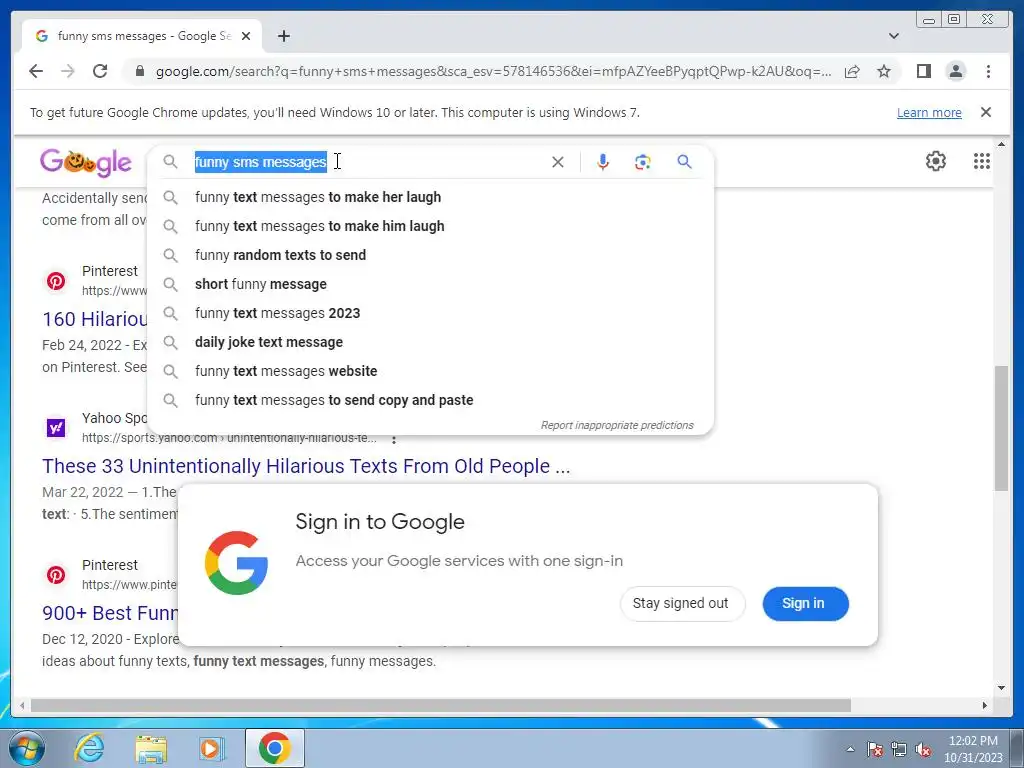1024x768 pixels.
Task: Open the muted volume tray icon
Action: (923, 749)
